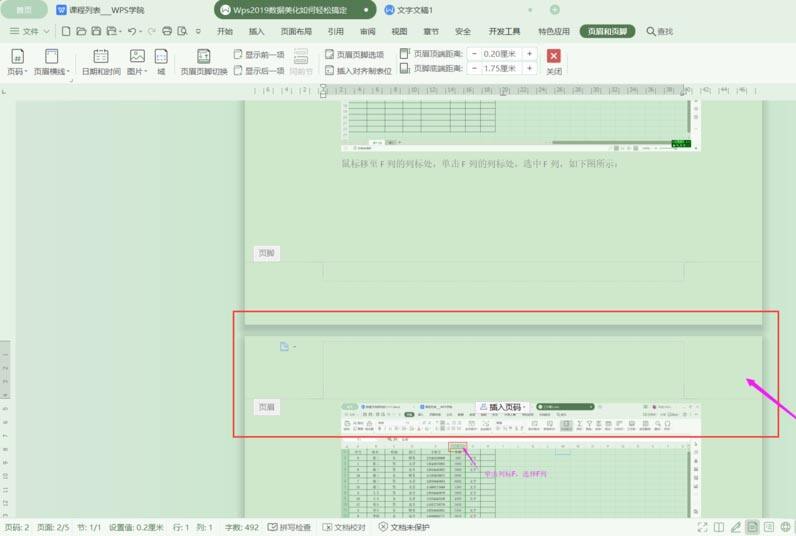Click 文档校对 in the status bar
The width and height of the screenshot is (796, 536).
pos(344,527)
